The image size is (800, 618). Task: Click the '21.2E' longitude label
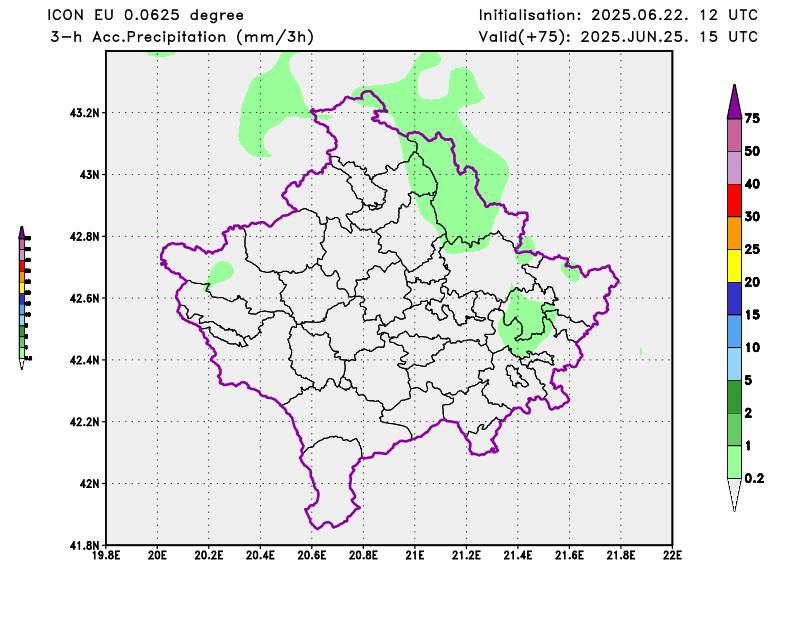466,555
